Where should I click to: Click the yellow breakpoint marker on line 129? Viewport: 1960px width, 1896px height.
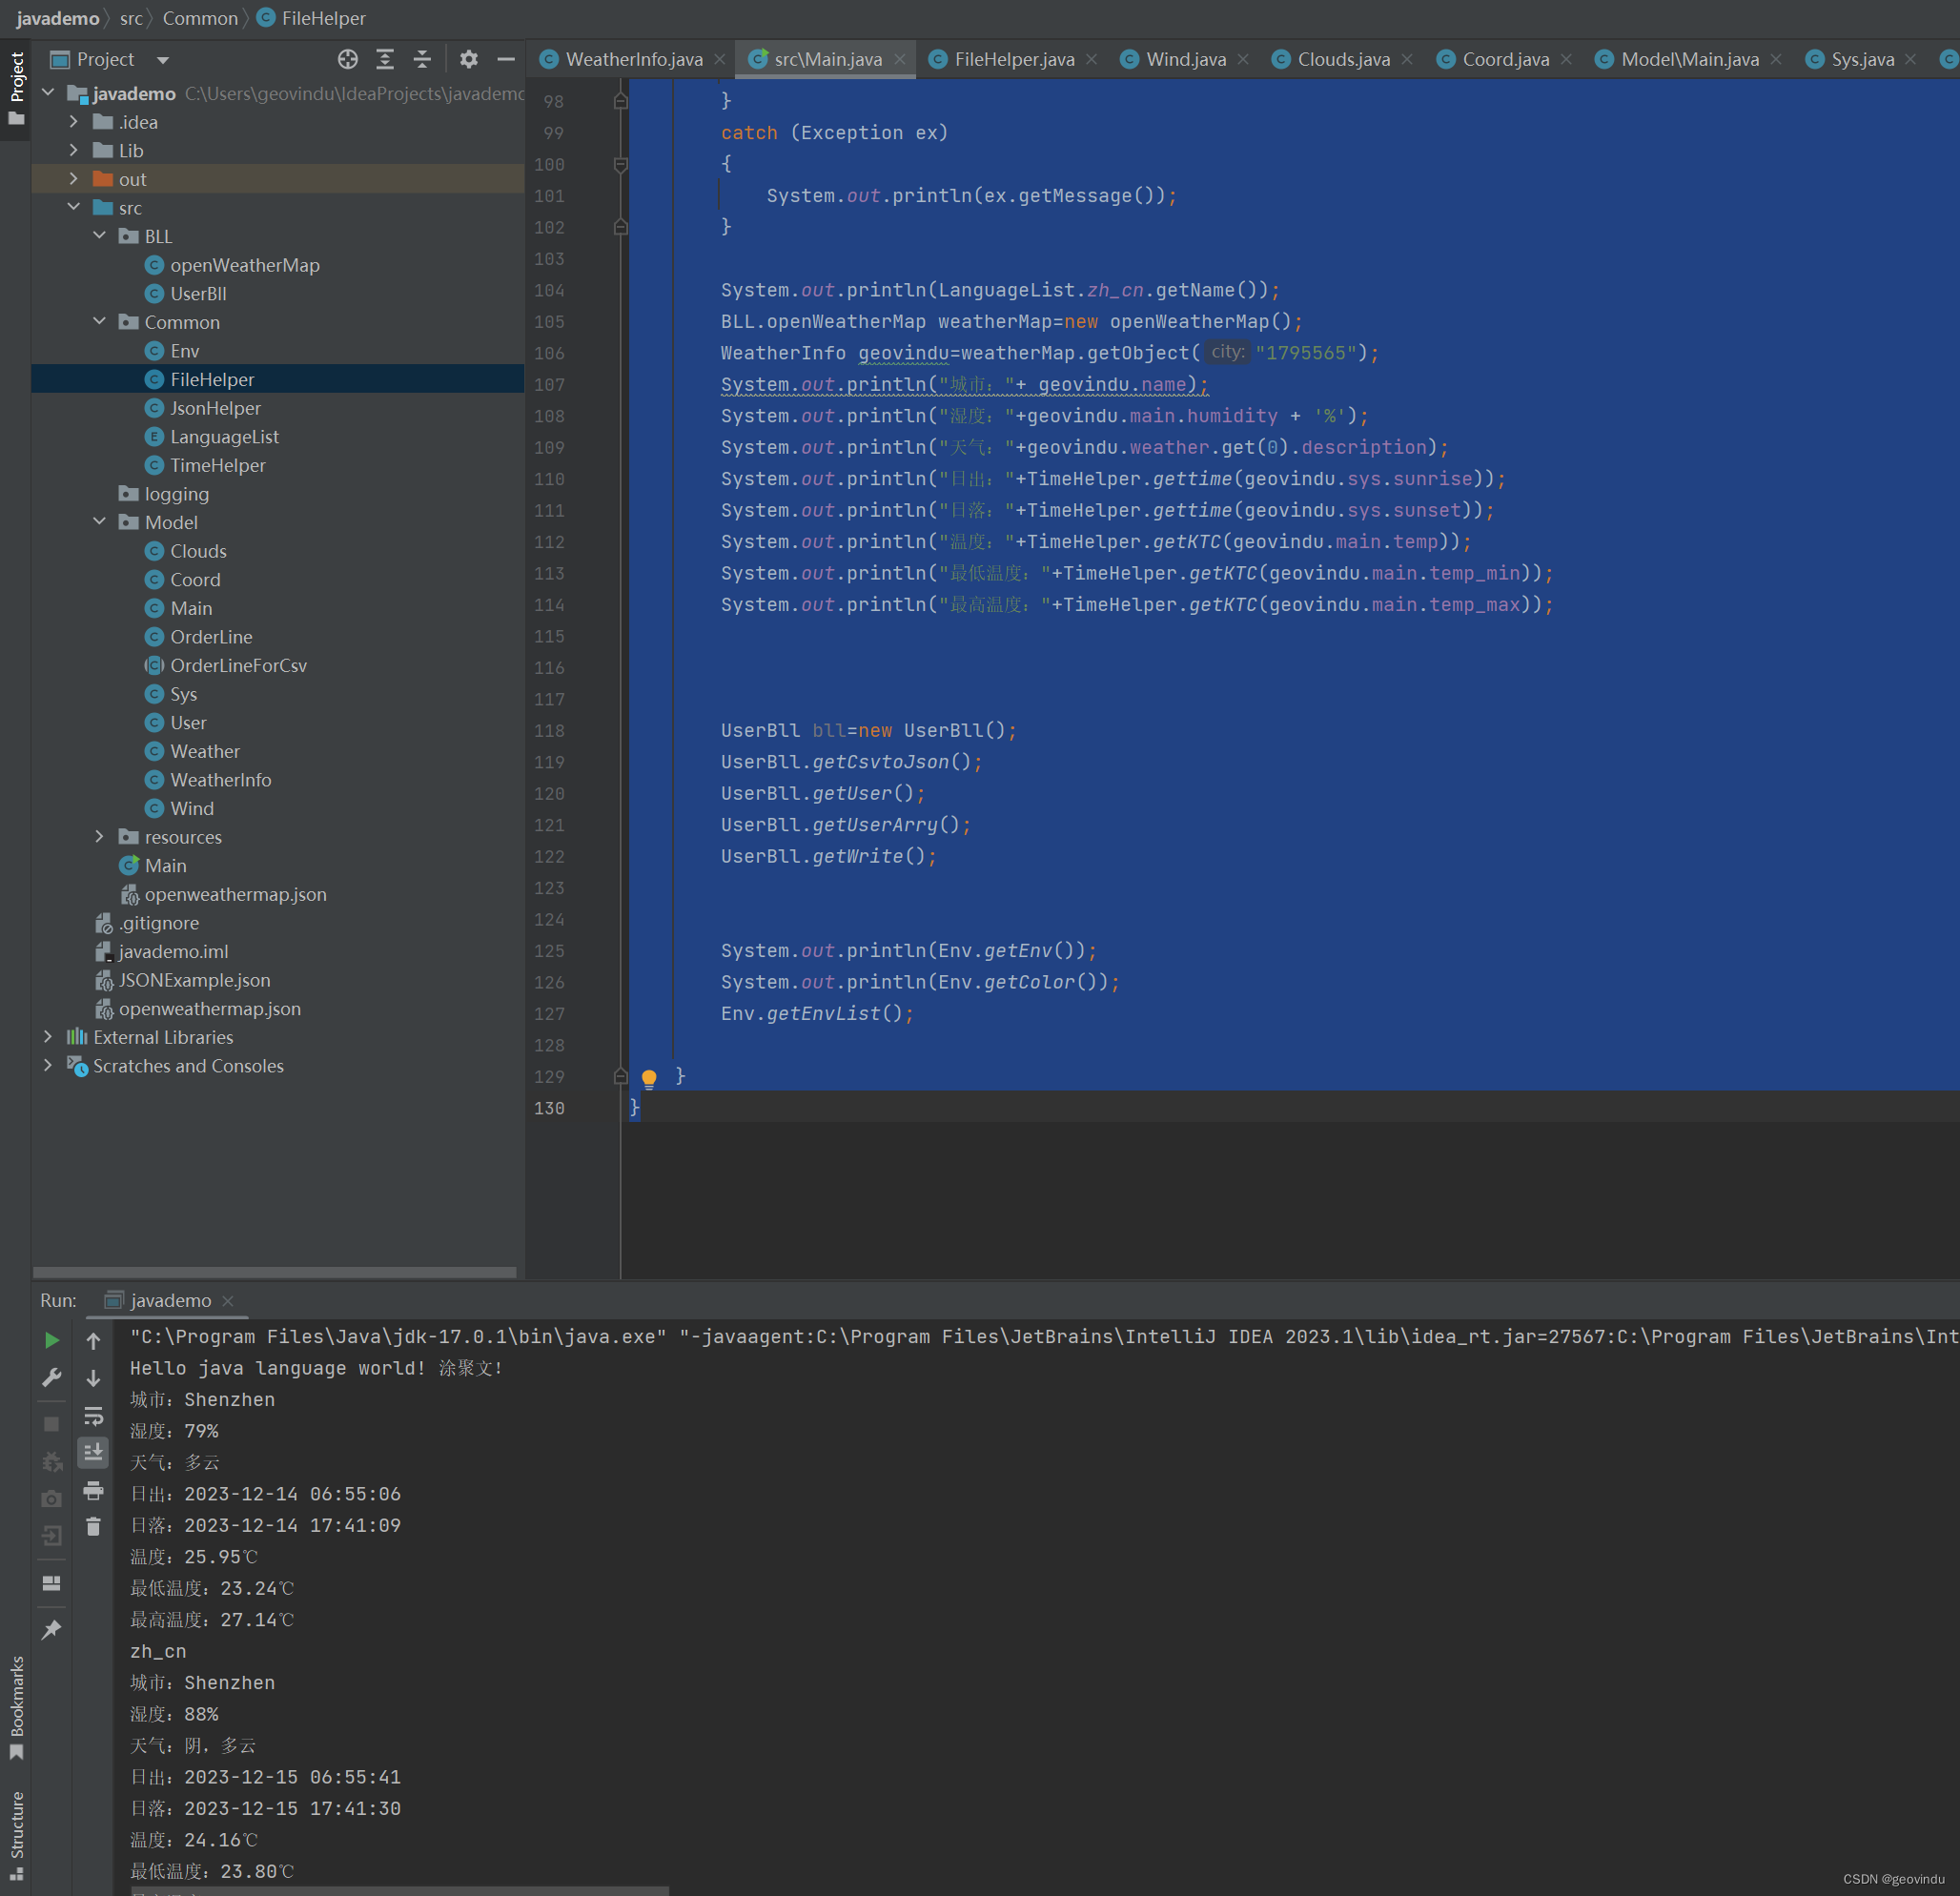tap(650, 1077)
